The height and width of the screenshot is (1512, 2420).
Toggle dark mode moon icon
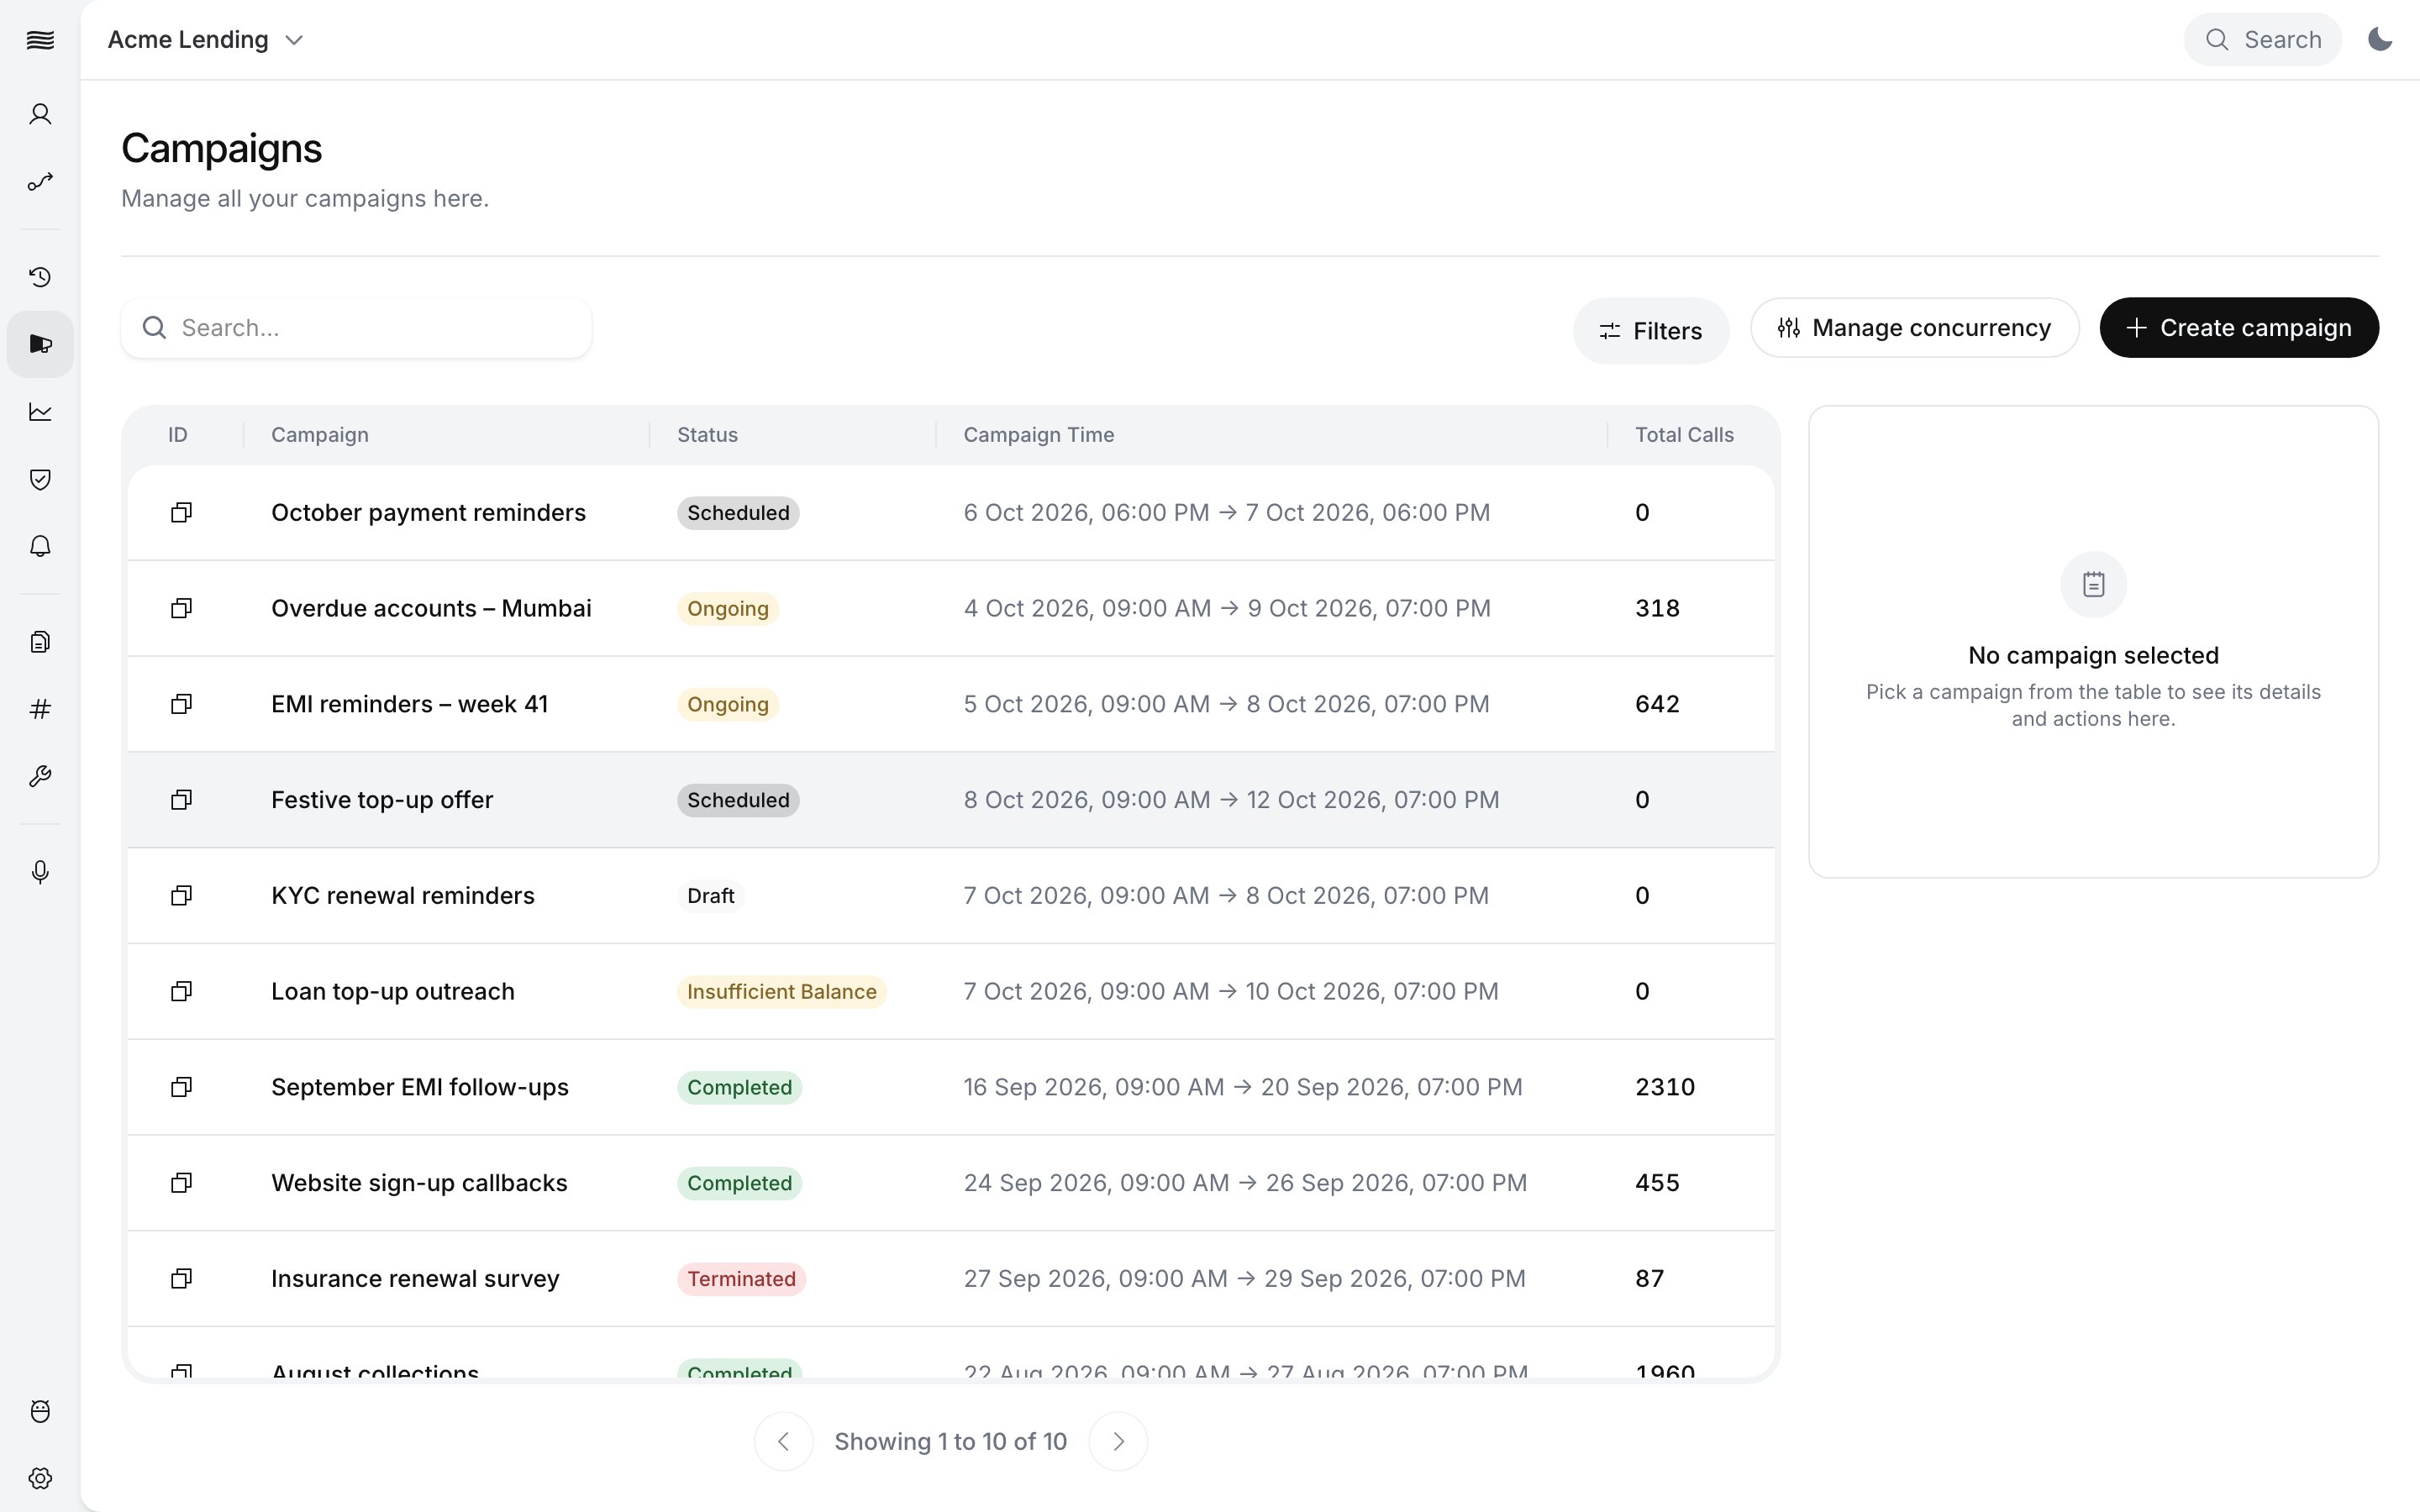point(2380,40)
